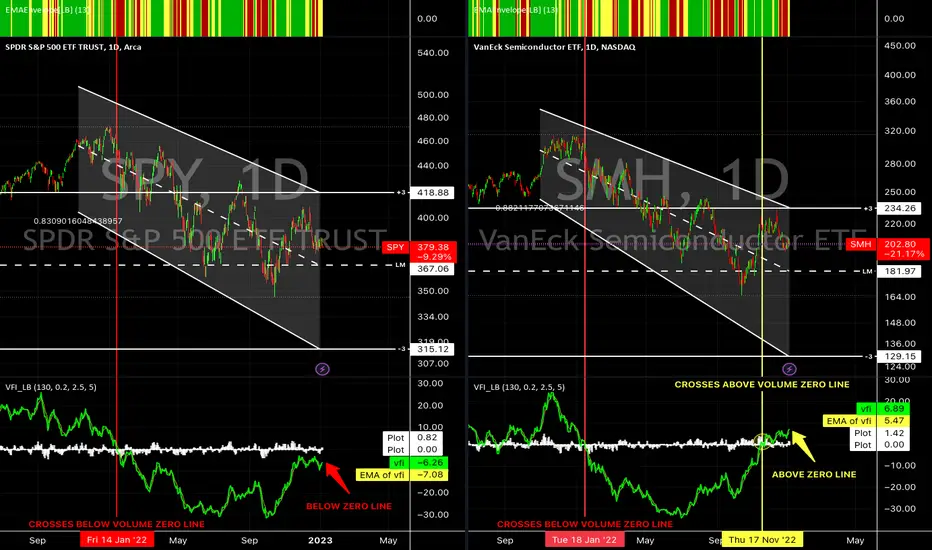932x550 pixels.
Task: Open VFI_LB indicator label under SMH chart
Action: coord(519,387)
